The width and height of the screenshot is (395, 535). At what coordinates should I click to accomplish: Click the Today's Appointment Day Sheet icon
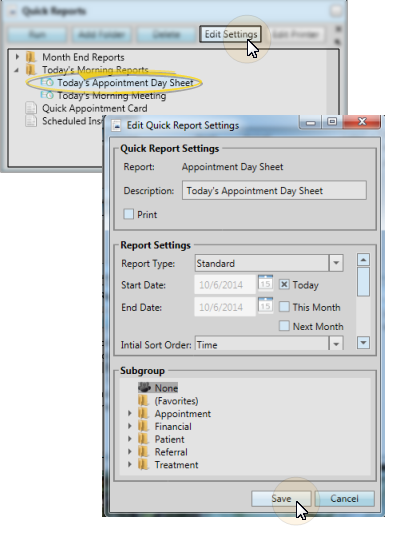[47, 82]
